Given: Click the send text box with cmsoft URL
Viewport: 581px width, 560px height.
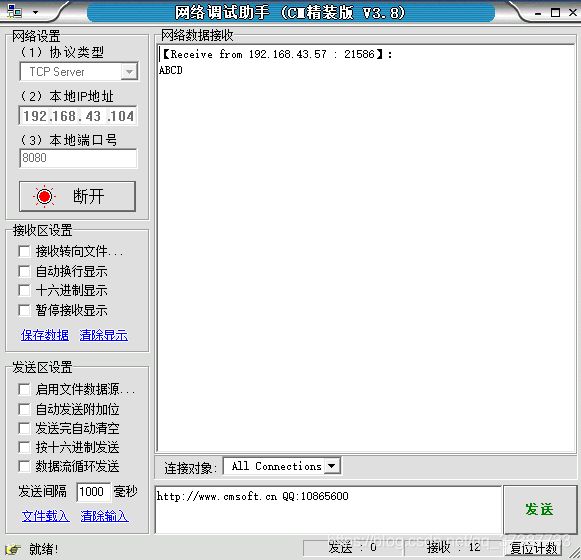Looking at the screenshot, I should pos(328,510).
